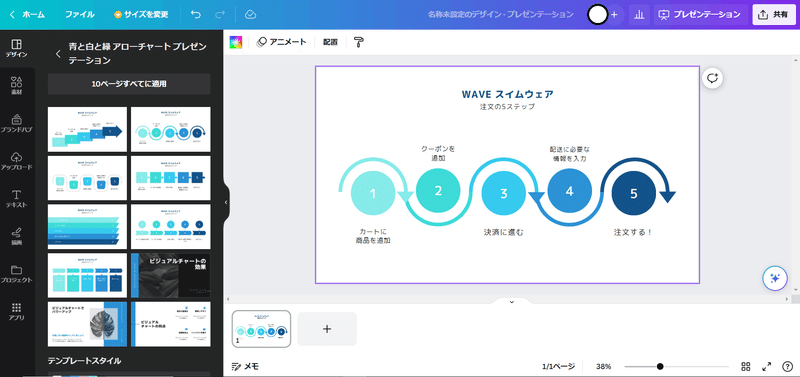Image resolution: width=800 pixels, height=377 pixels.
Task: Select circle number 5 on the slide
Action: click(x=634, y=193)
